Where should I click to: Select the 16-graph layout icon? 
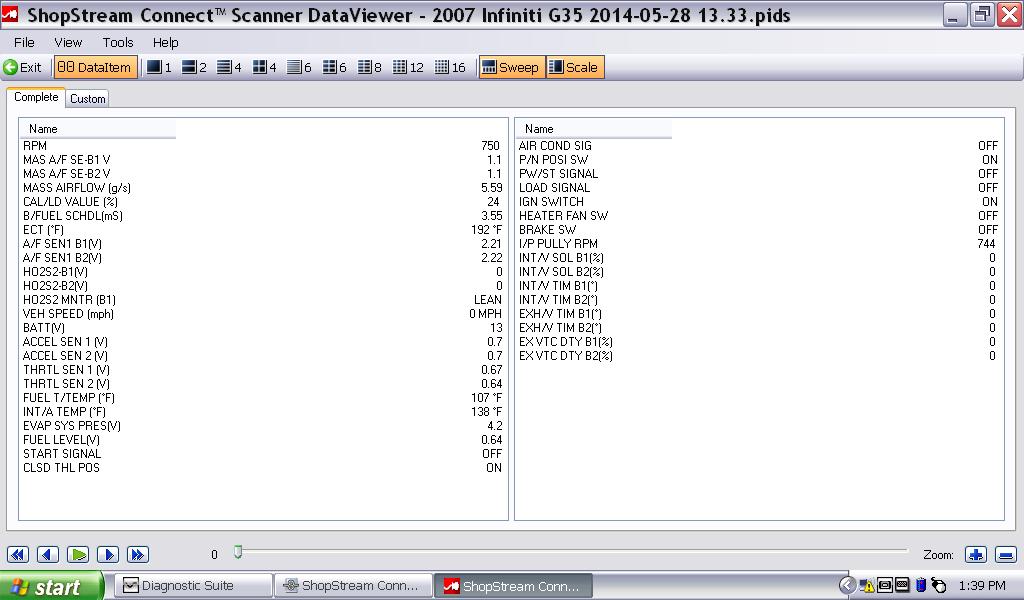450,67
